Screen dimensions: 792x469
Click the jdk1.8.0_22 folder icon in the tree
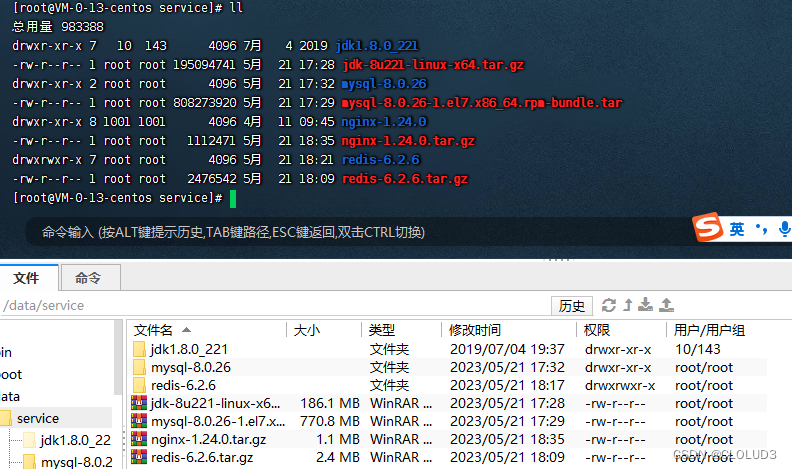[30, 440]
